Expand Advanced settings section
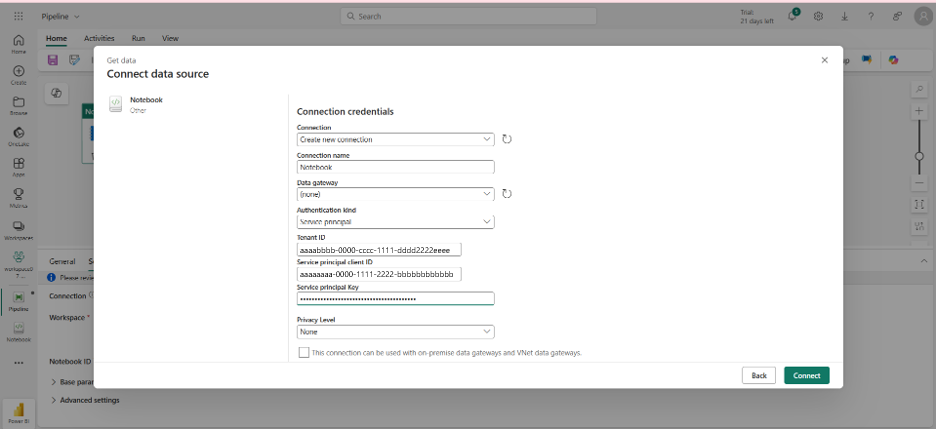The width and height of the screenshot is (936, 429). (x=85, y=400)
